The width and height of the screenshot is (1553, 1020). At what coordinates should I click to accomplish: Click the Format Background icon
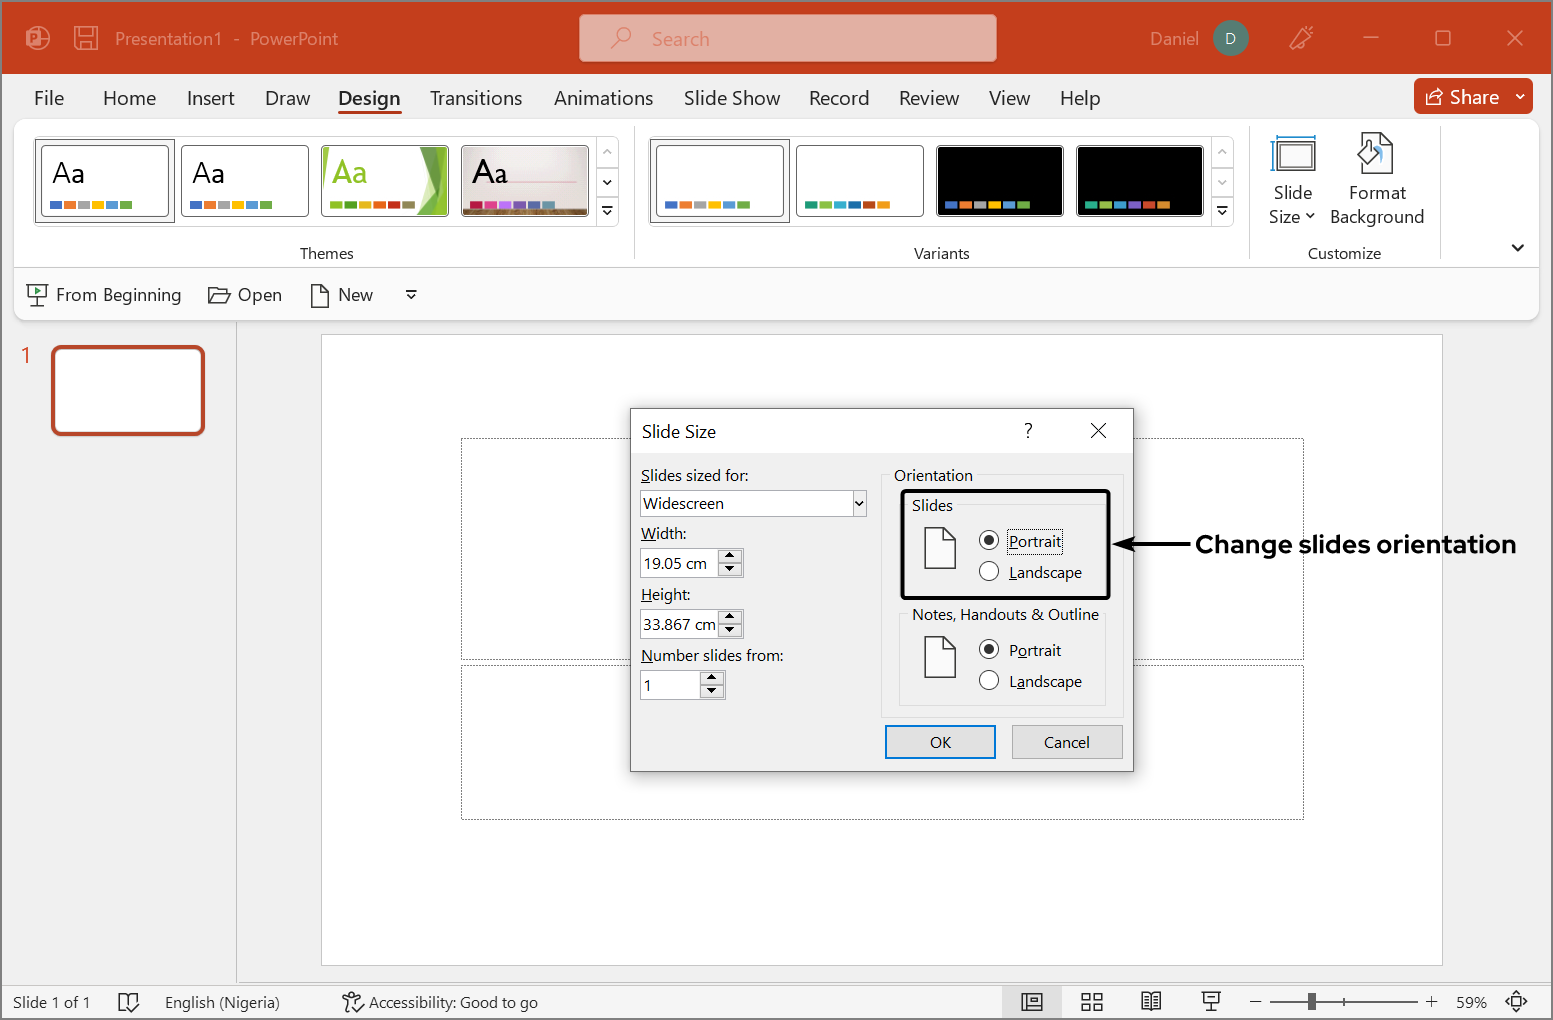[1375, 155]
